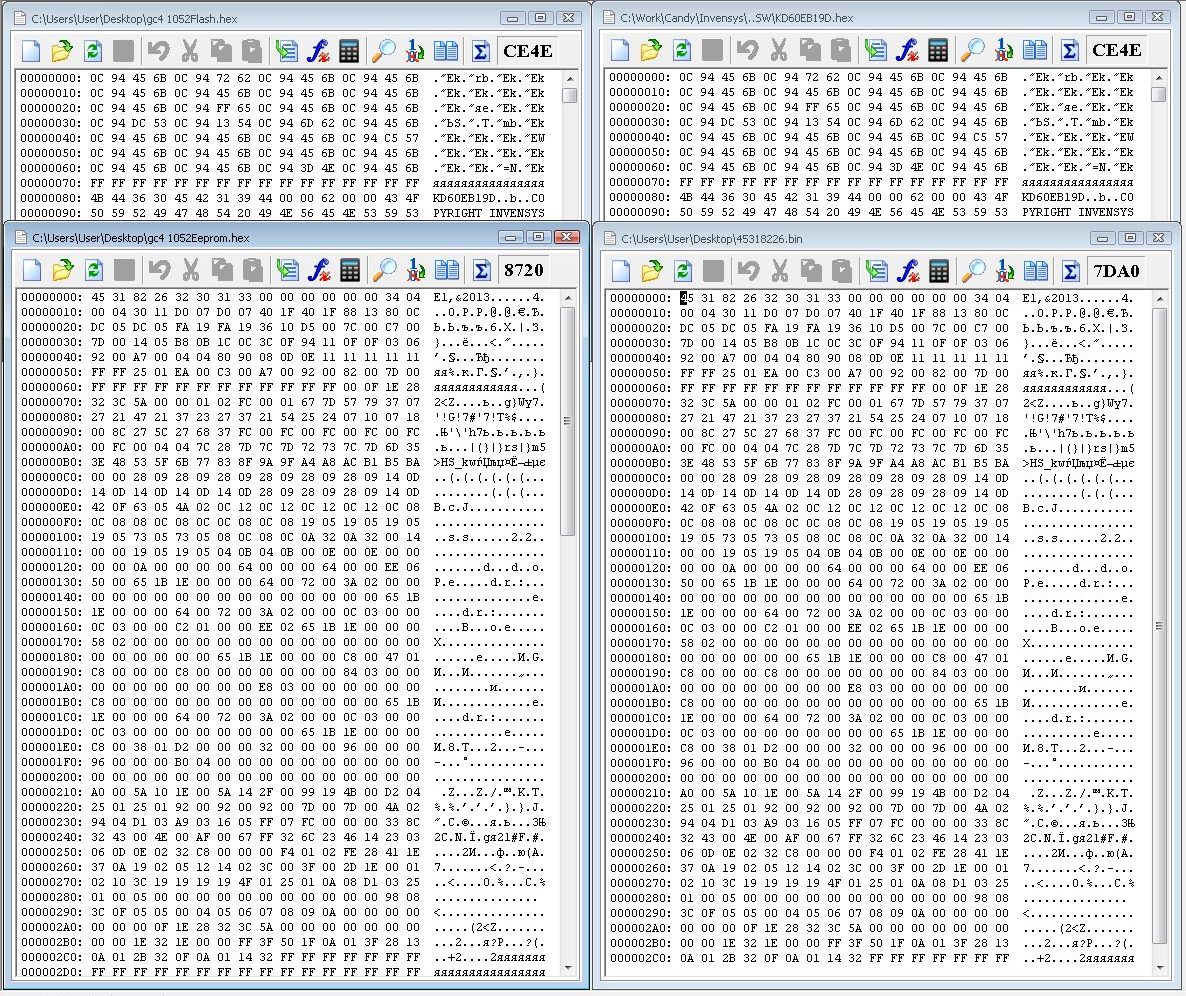Click the replace icon in gc4 1052Eeprom.hex toolbar

click(415, 270)
